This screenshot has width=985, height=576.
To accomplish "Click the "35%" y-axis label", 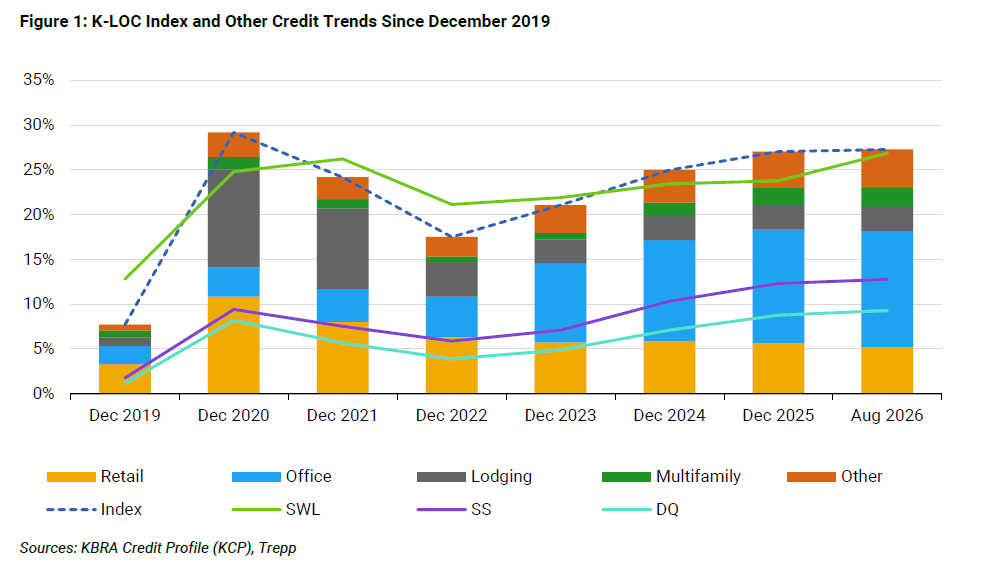I will 39,80.
